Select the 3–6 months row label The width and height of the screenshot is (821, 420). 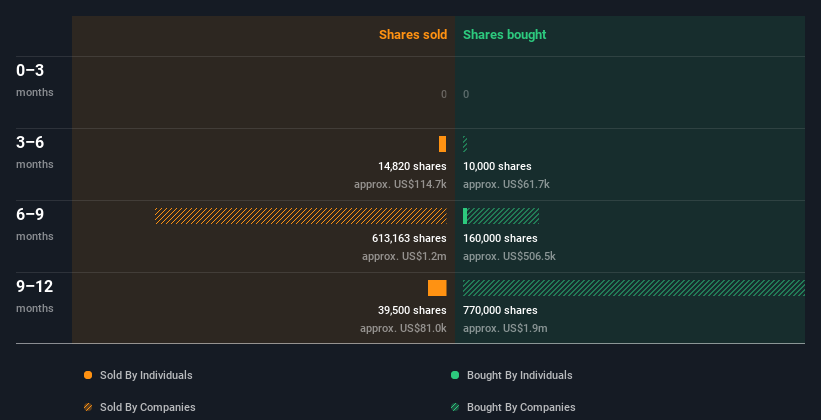[x=35, y=152]
